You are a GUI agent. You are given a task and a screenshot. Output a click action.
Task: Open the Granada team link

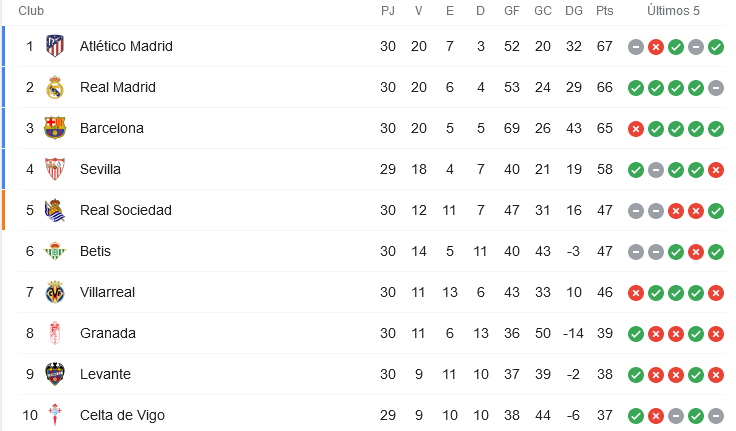click(107, 333)
